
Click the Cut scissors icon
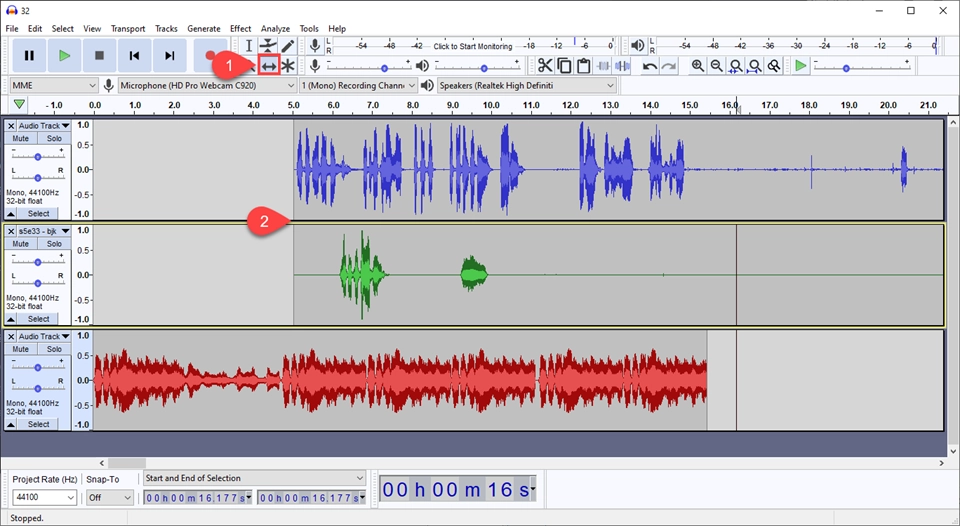pos(544,66)
